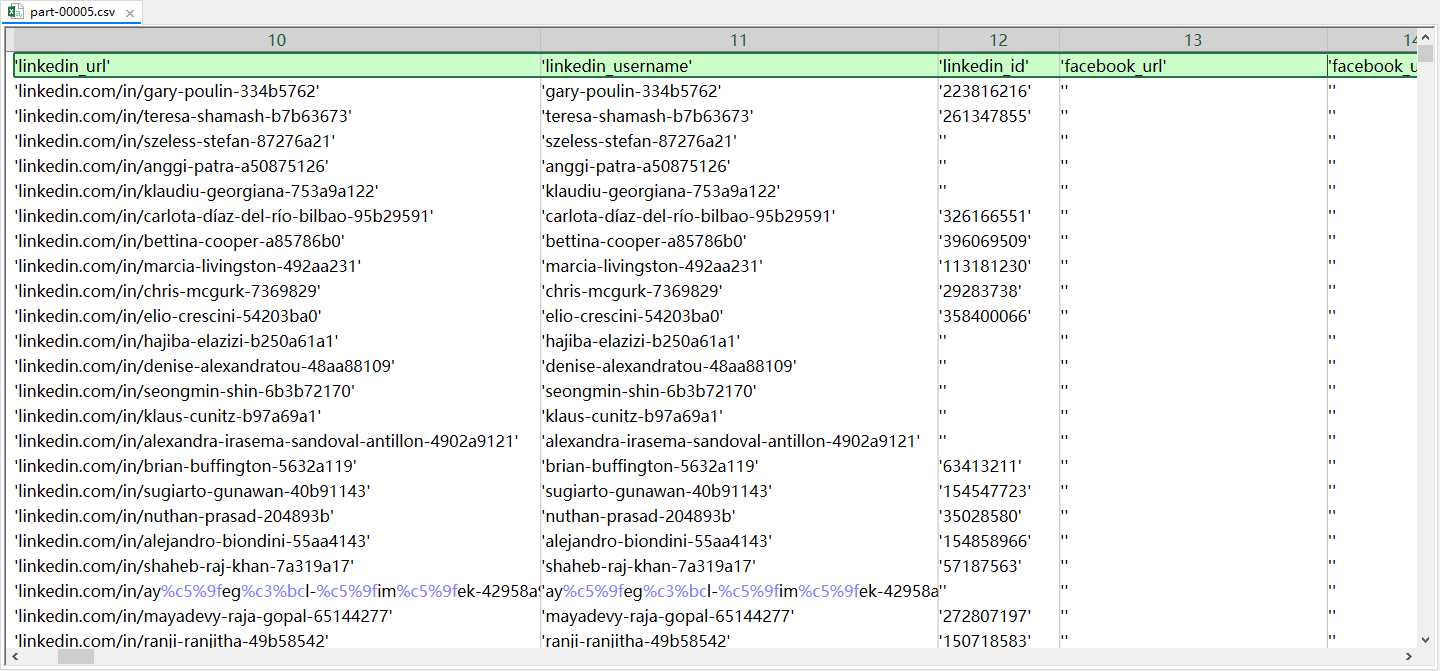1440x671 pixels.
Task: Click the 'brian-buffington-5632a119' username cell
Action: [x=739, y=466]
